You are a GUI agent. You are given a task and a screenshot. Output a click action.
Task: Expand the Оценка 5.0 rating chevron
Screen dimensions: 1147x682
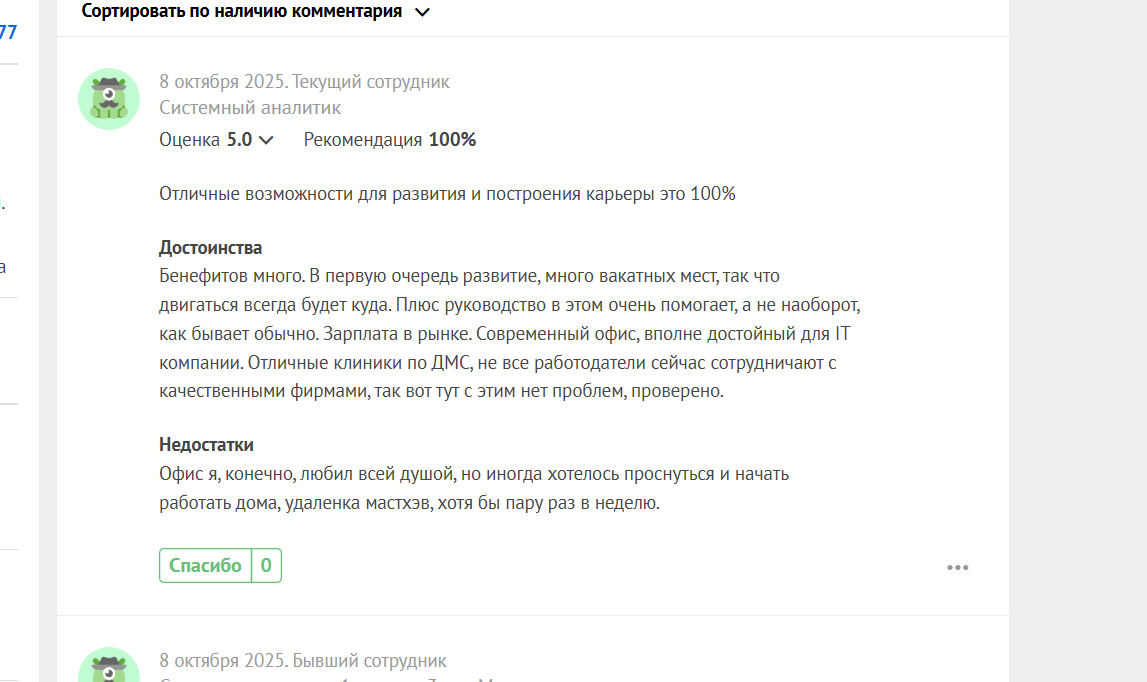[266, 140]
